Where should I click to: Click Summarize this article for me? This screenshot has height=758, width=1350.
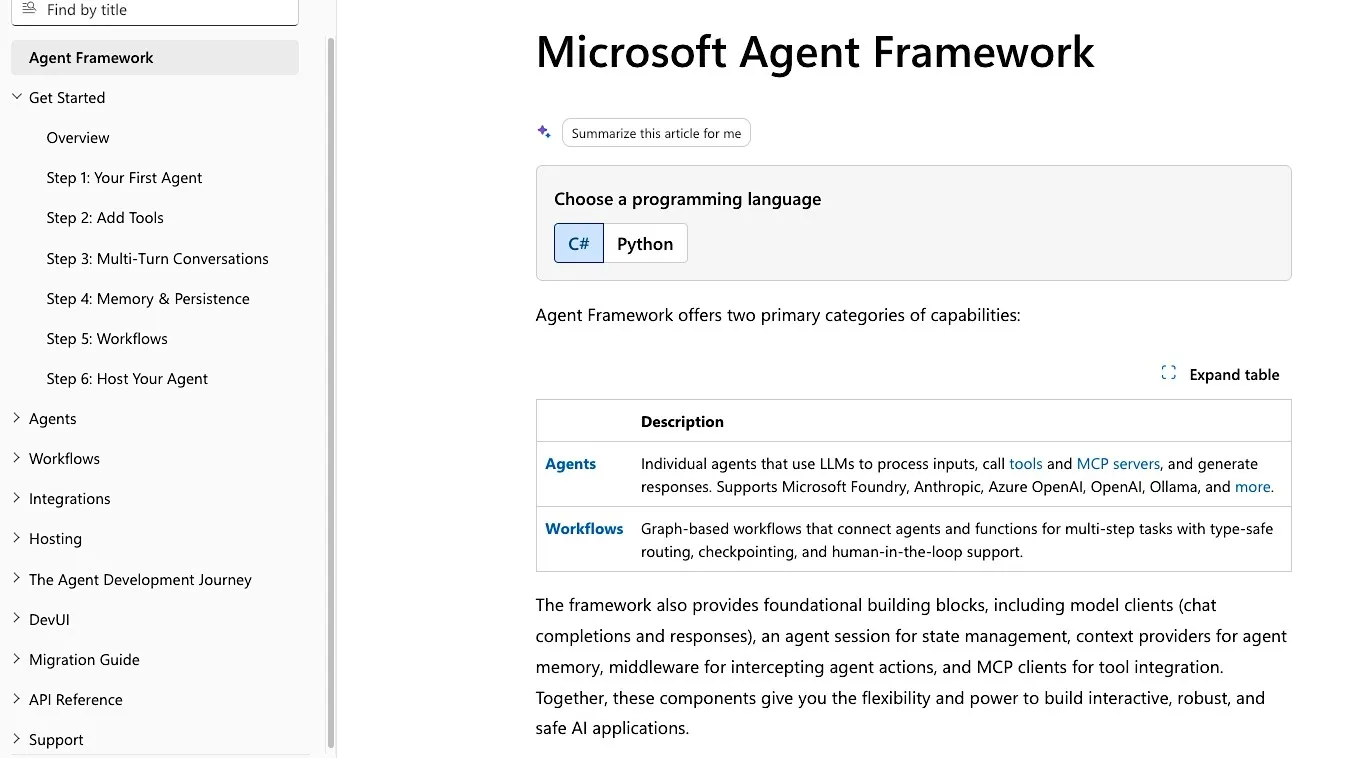coord(656,133)
